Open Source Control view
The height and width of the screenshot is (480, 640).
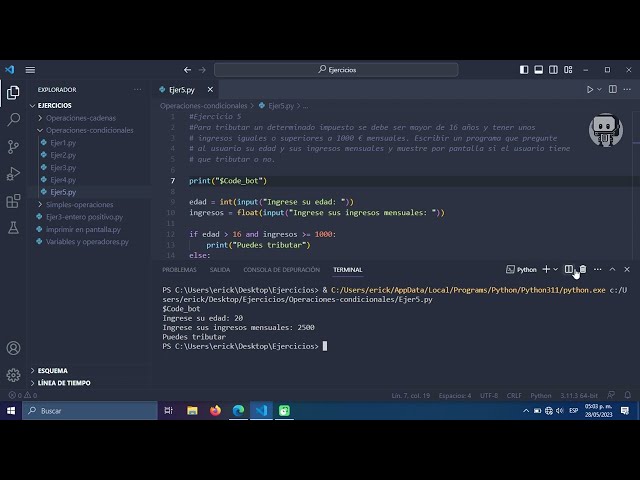[x=13, y=147]
